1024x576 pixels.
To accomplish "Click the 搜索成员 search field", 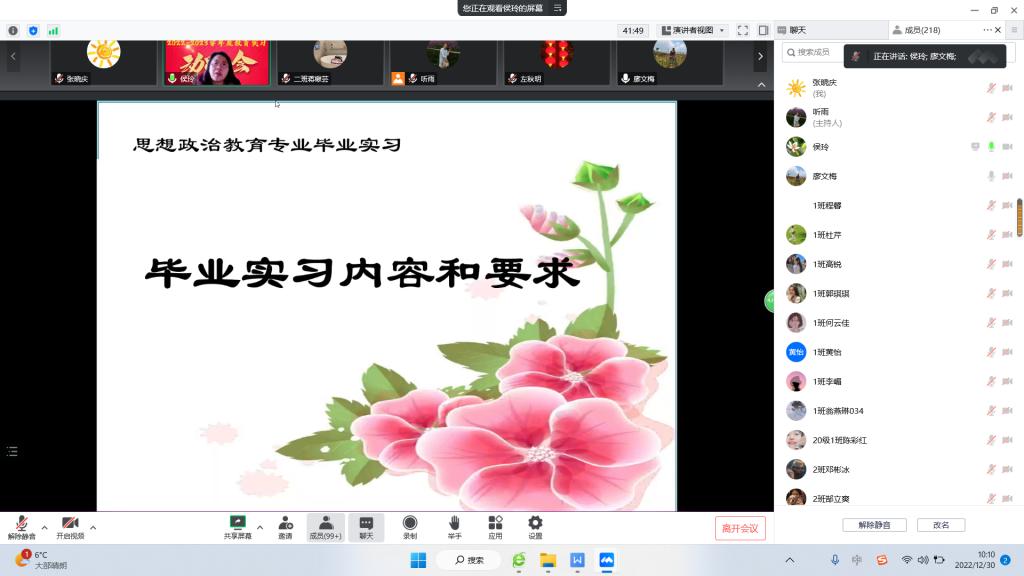I will pos(815,52).
